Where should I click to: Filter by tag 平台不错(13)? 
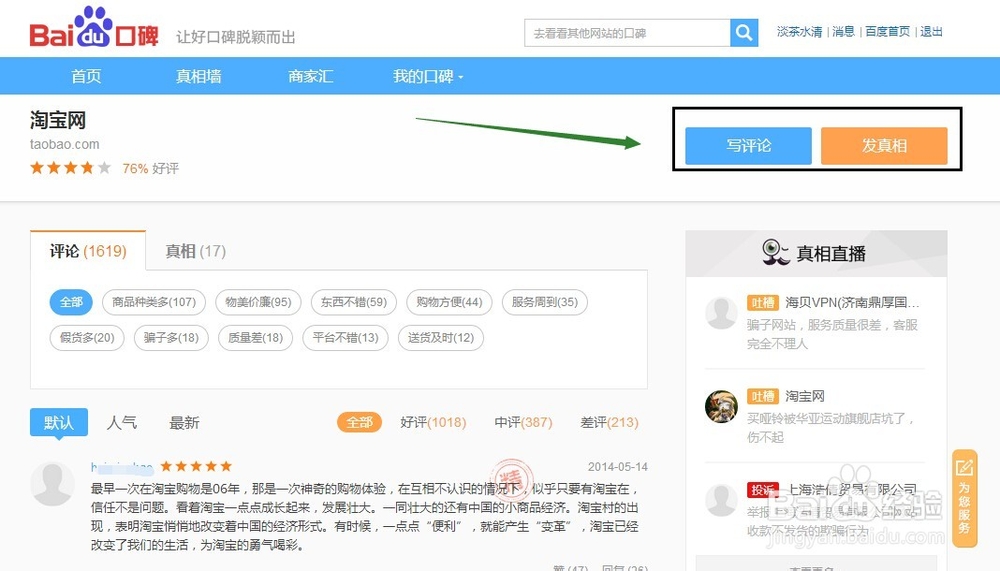pos(346,337)
